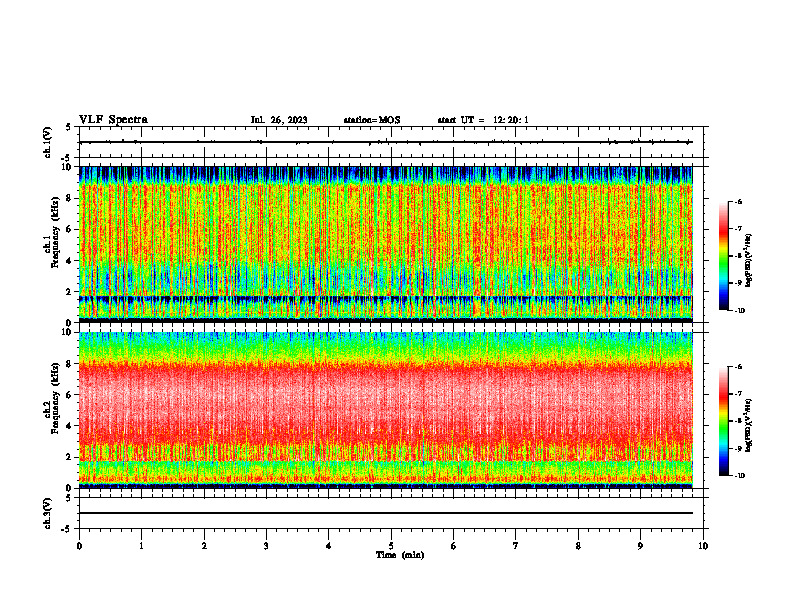Click the "ch.1(V)" axis label at top
792x612 pixels.
pos(48,142)
